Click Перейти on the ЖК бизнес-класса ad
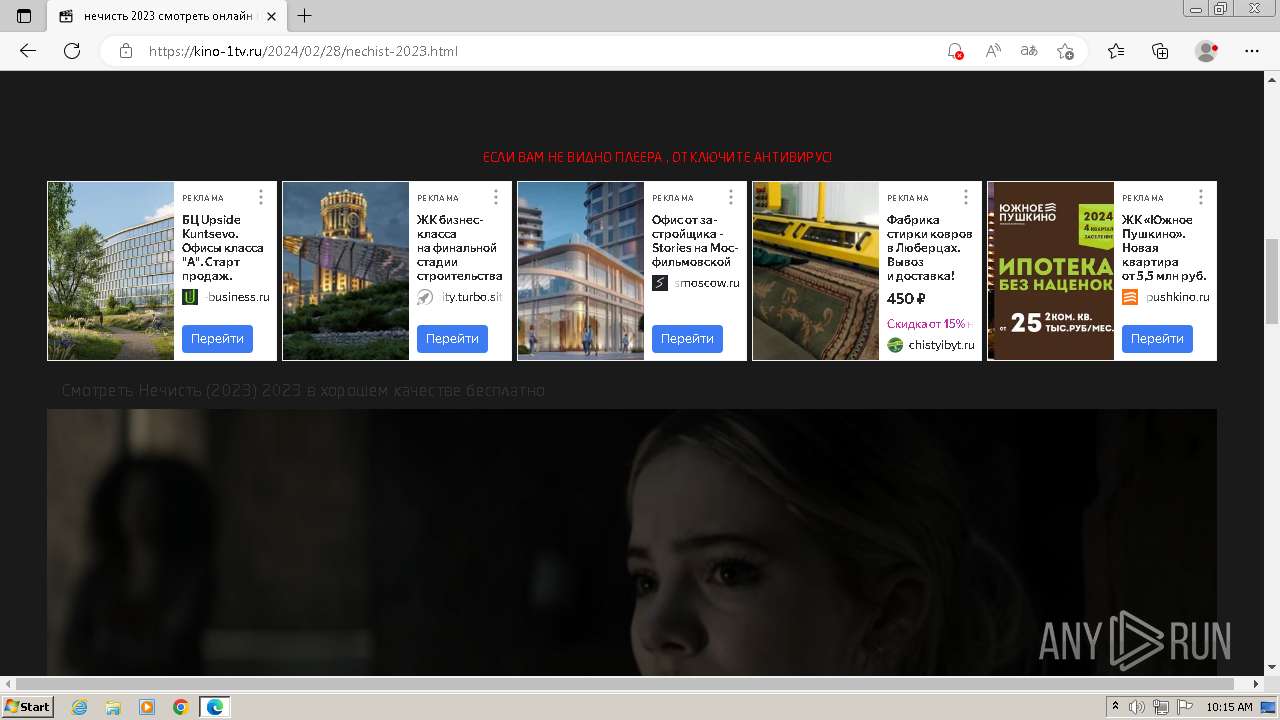 [452, 339]
